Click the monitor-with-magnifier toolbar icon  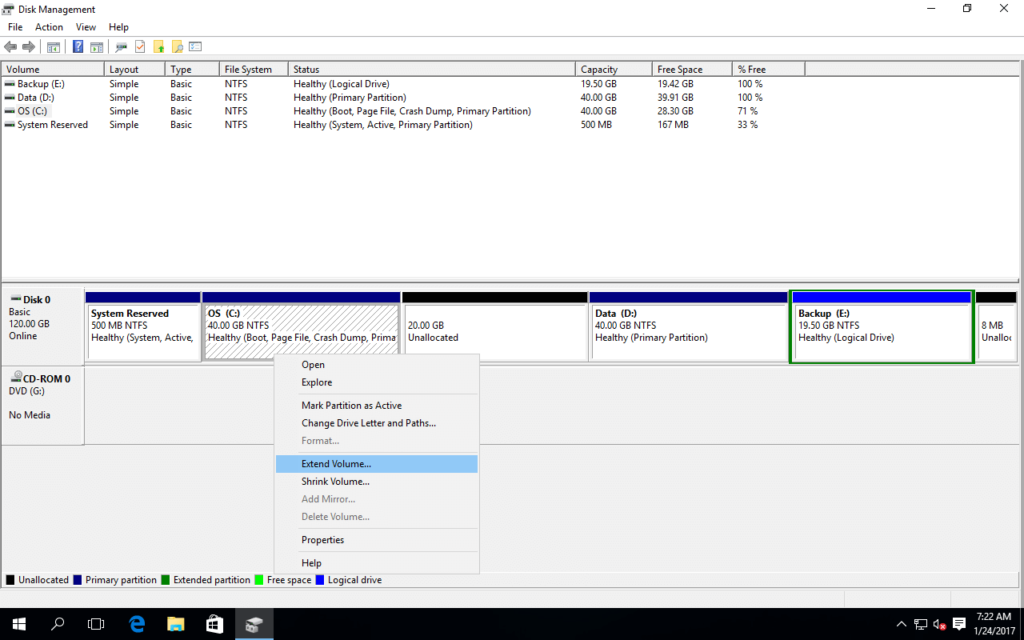pos(120,46)
